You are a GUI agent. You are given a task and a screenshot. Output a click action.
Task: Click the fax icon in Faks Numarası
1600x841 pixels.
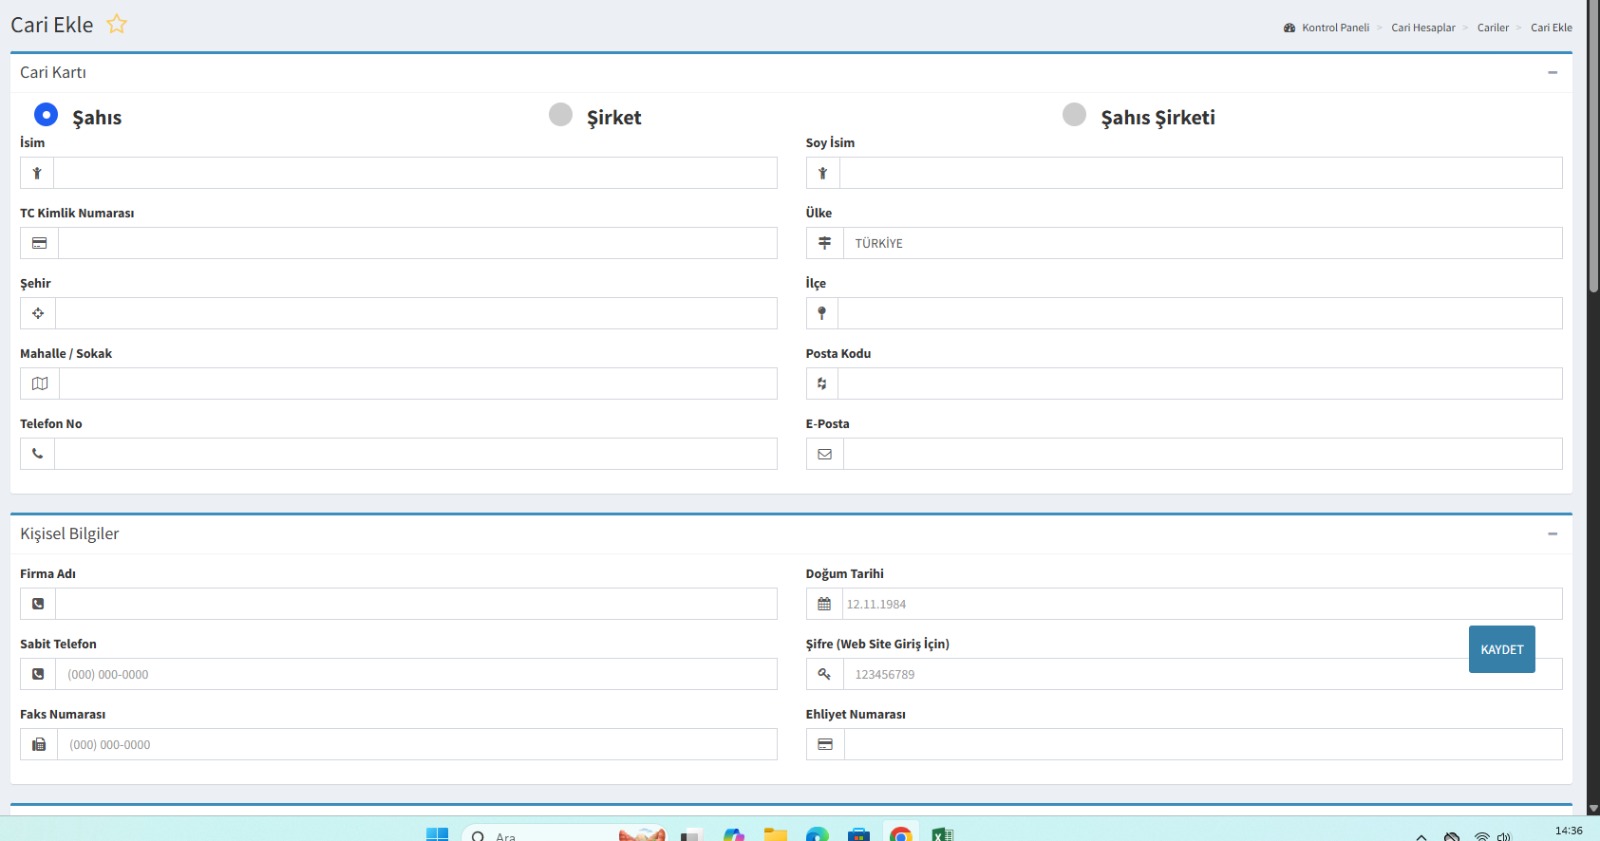pyautogui.click(x=39, y=744)
